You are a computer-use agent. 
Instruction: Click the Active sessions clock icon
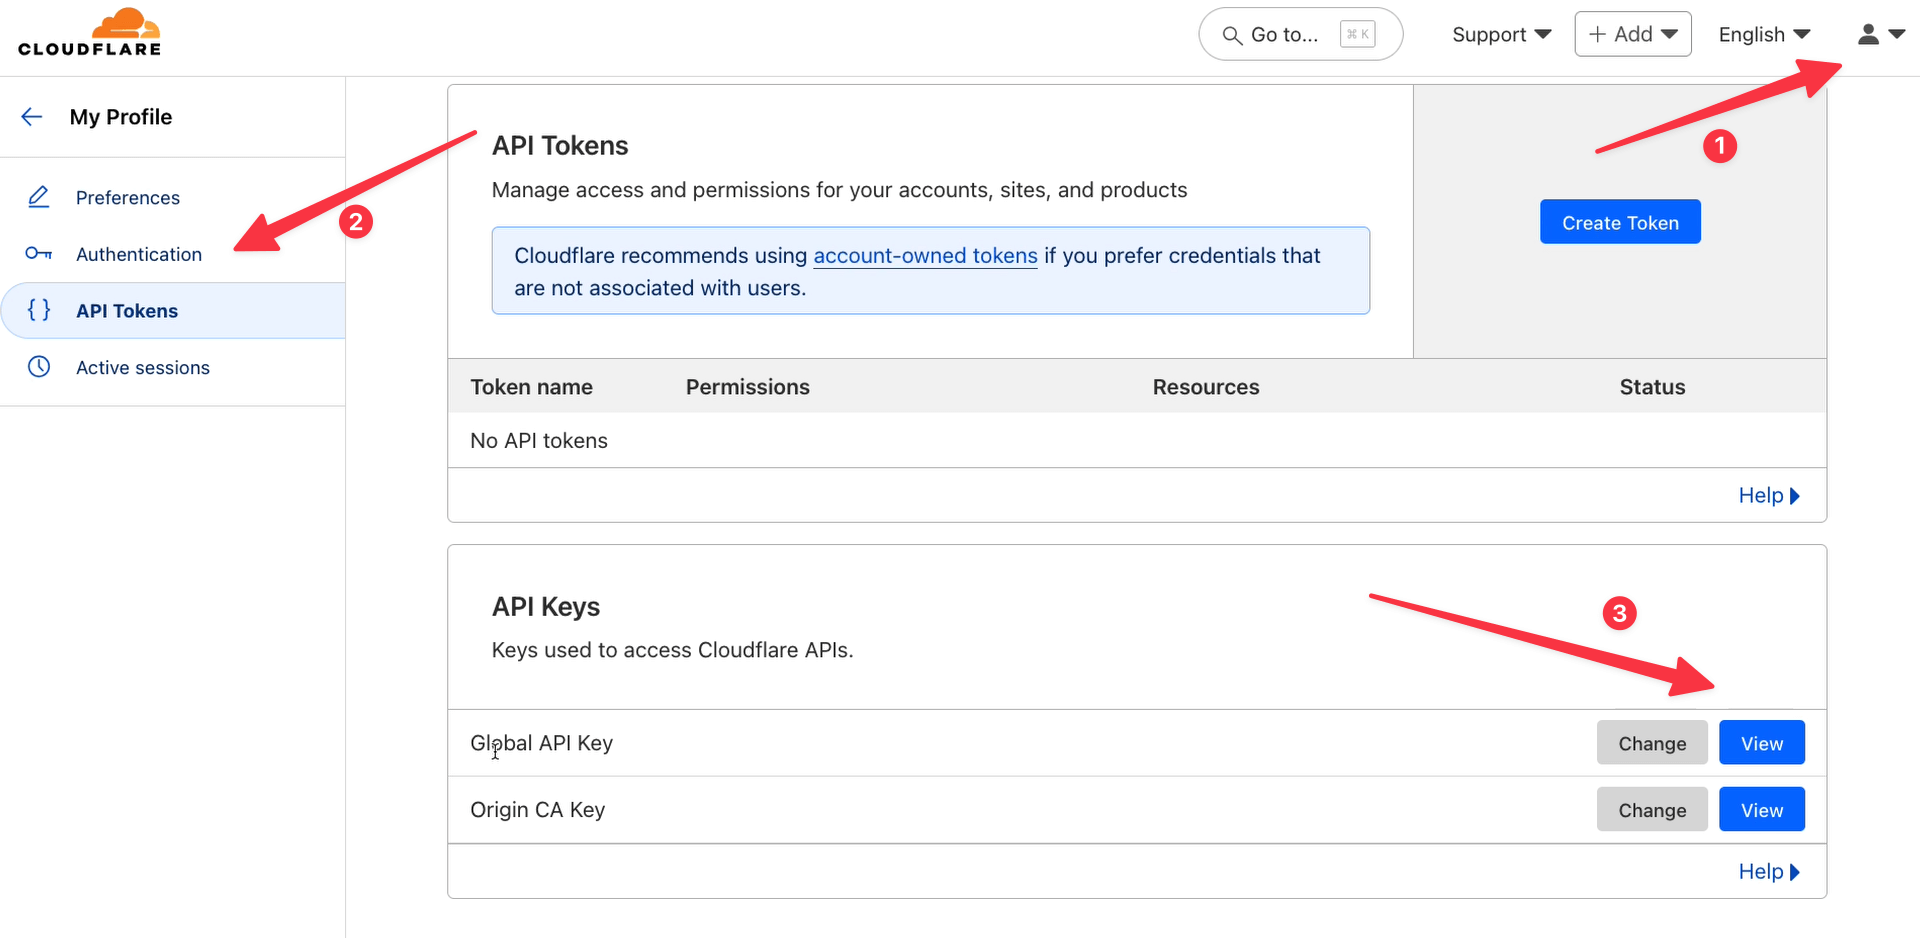[39, 367]
